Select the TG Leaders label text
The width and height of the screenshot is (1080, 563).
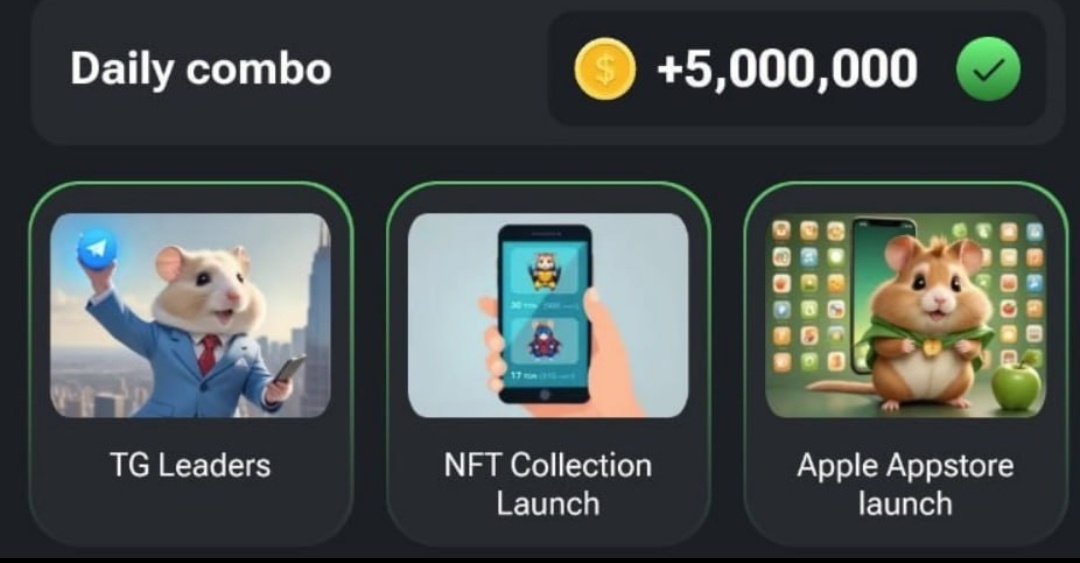(190, 465)
